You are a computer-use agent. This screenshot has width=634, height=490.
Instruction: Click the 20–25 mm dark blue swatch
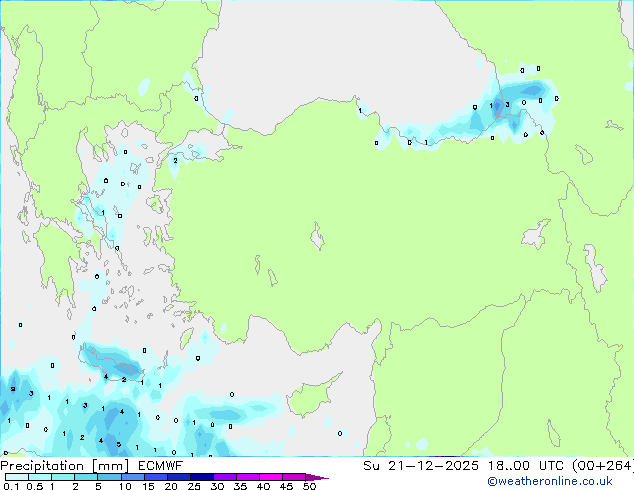[179, 477]
